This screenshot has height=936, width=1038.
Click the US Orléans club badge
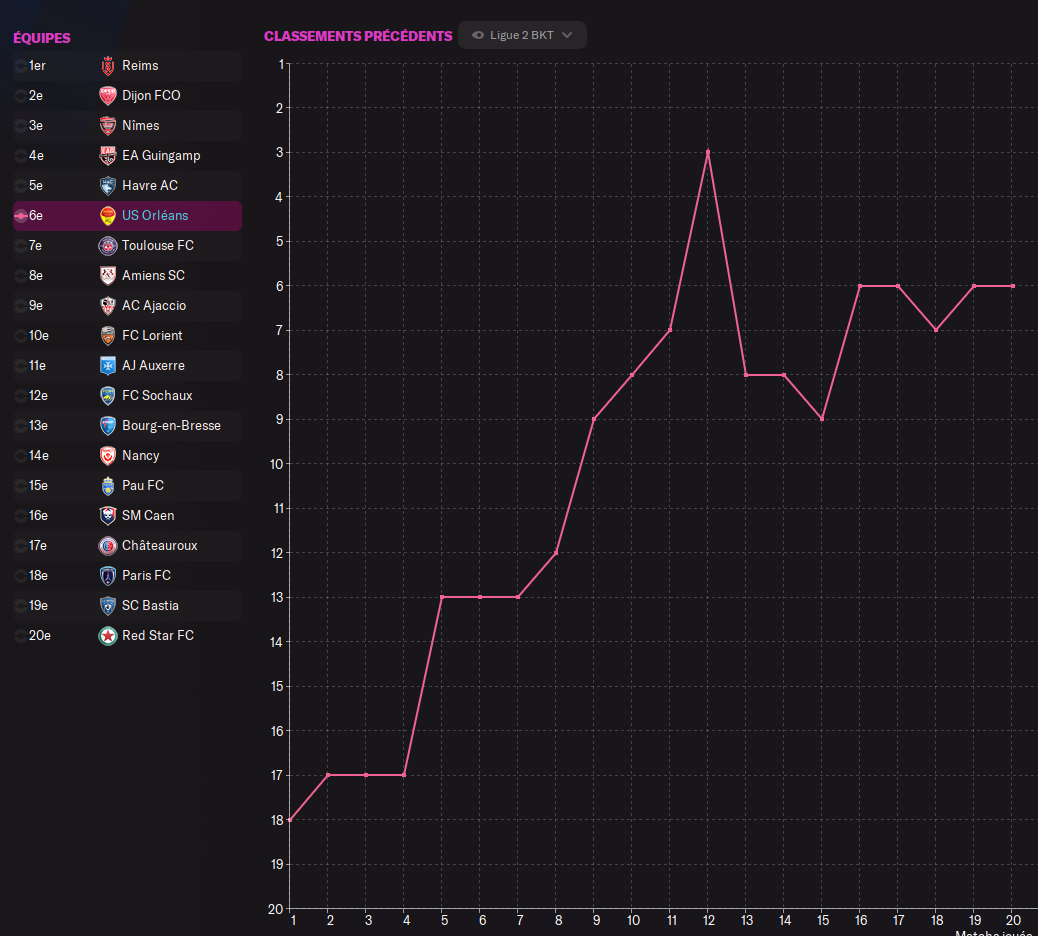click(x=107, y=216)
